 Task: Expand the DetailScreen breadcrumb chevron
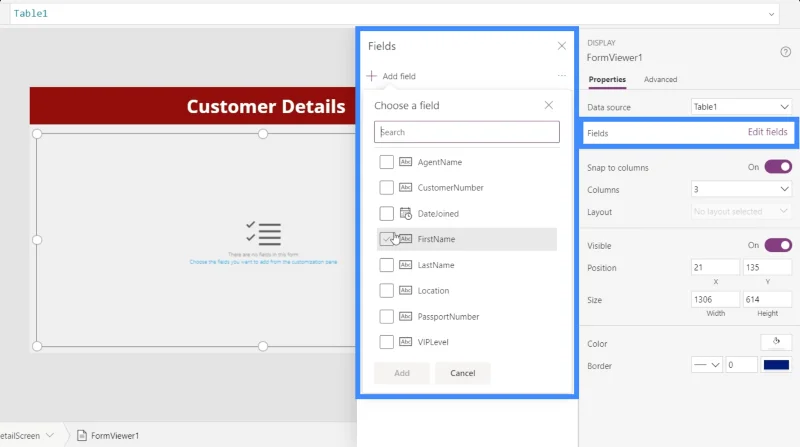coord(50,435)
